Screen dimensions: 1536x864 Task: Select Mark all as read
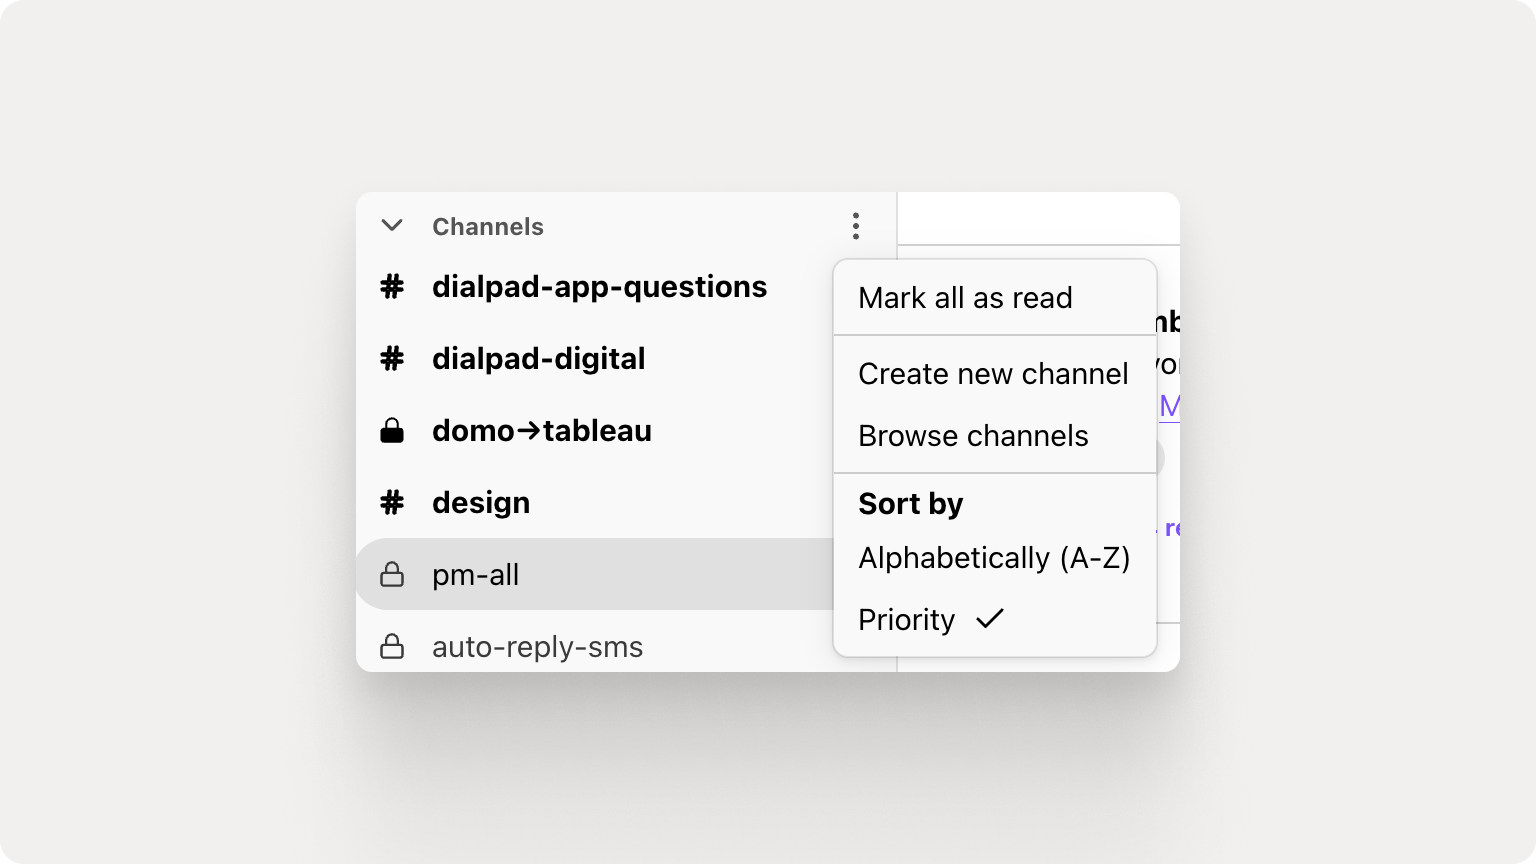pos(965,297)
